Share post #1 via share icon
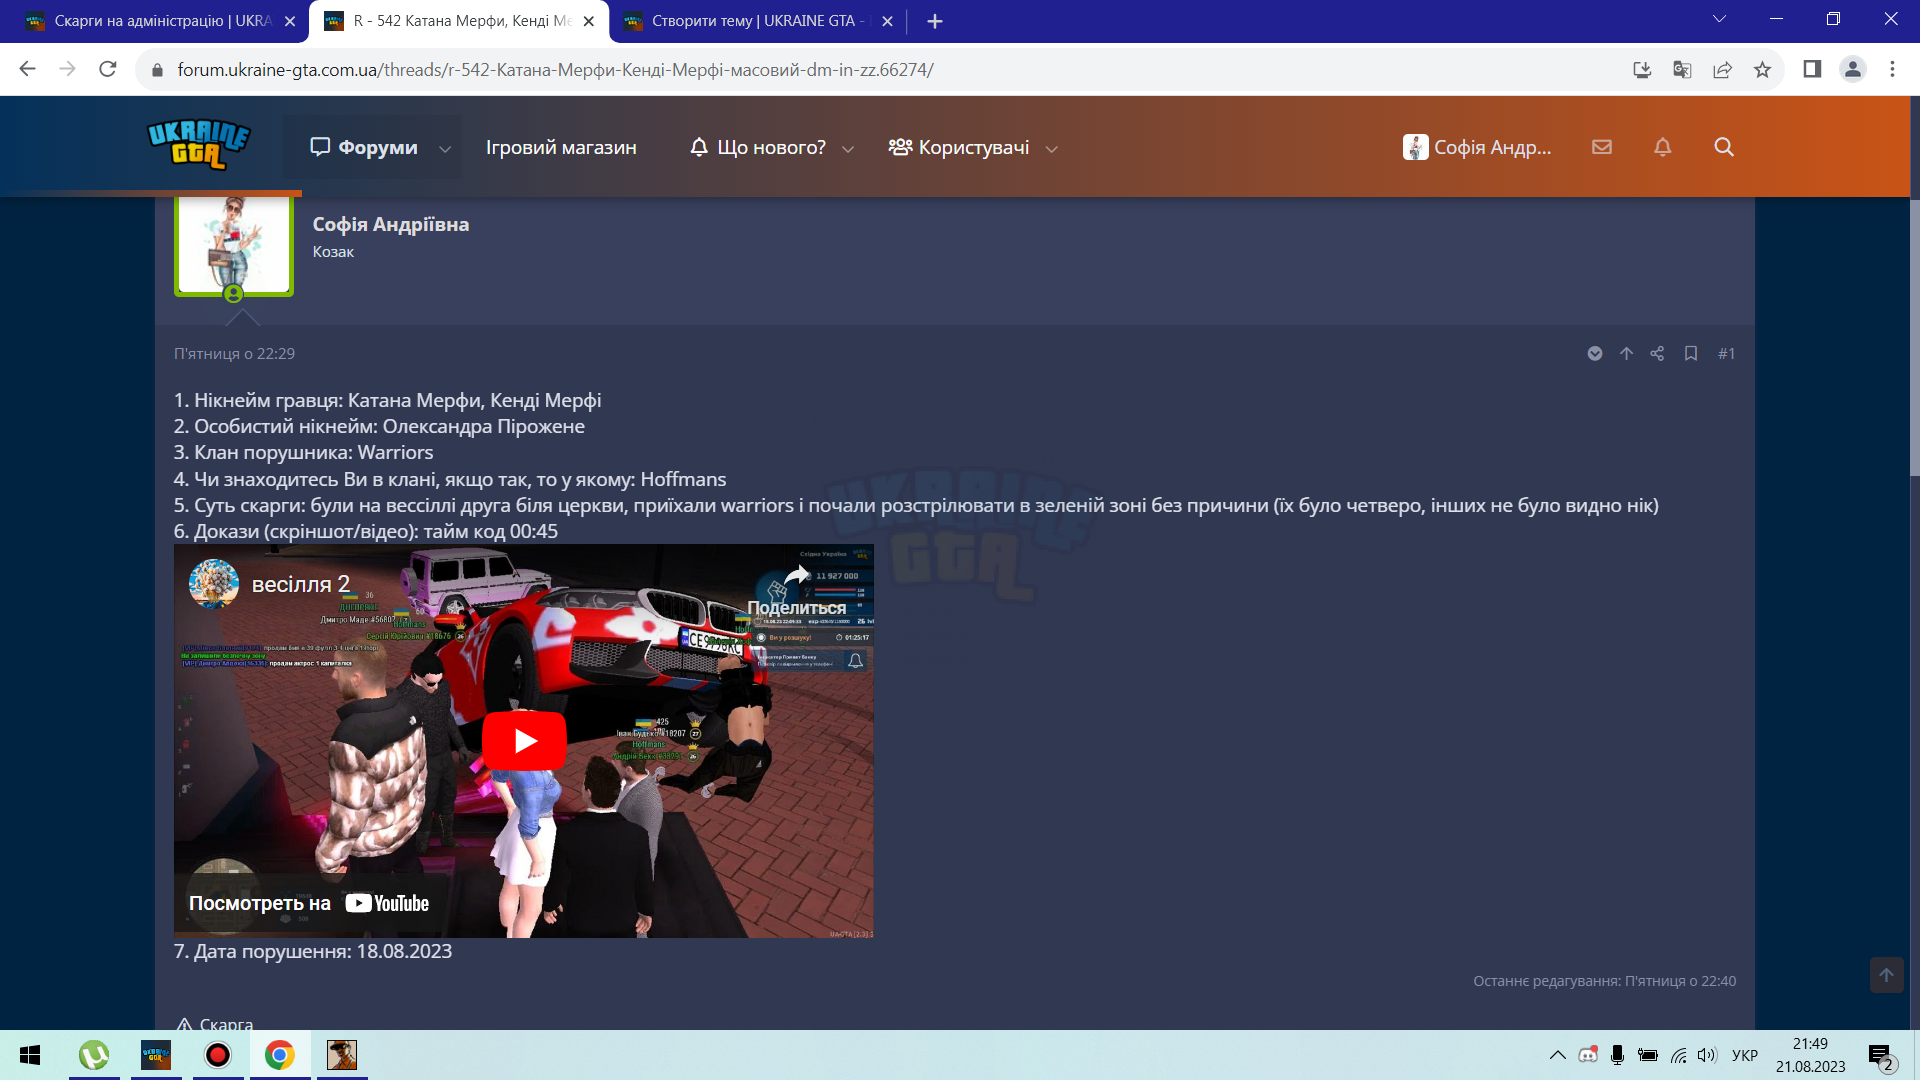The width and height of the screenshot is (1920, 1080). pyautogui.click(x=1657, y=353)
